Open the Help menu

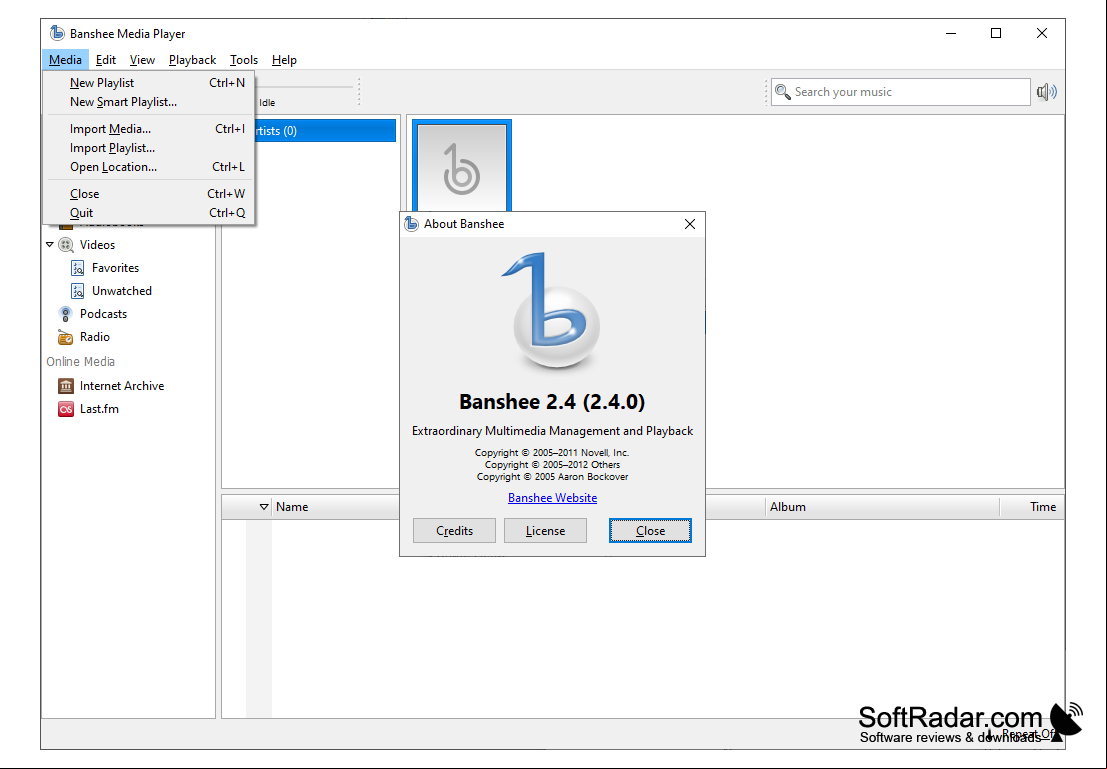click(x=284, y=60)
